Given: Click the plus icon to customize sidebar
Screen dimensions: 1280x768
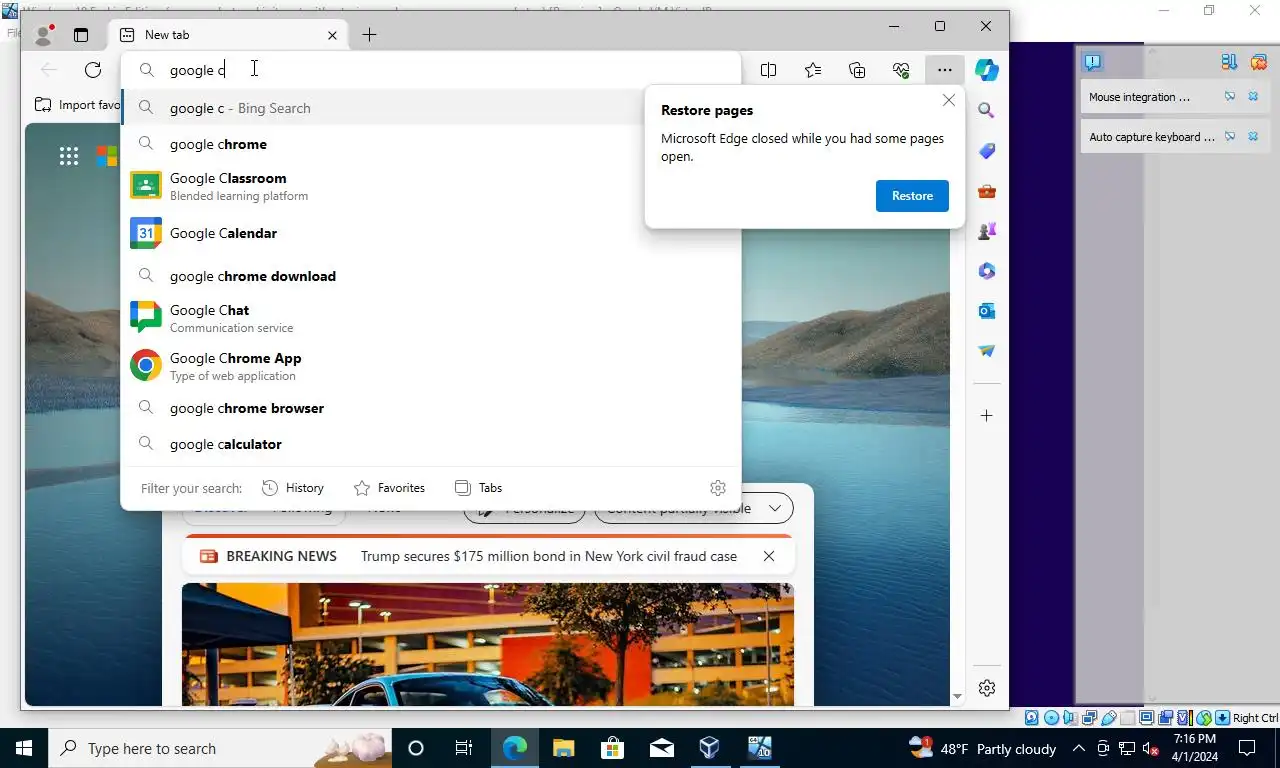Looking at the screenshot, I should [987, 415].
